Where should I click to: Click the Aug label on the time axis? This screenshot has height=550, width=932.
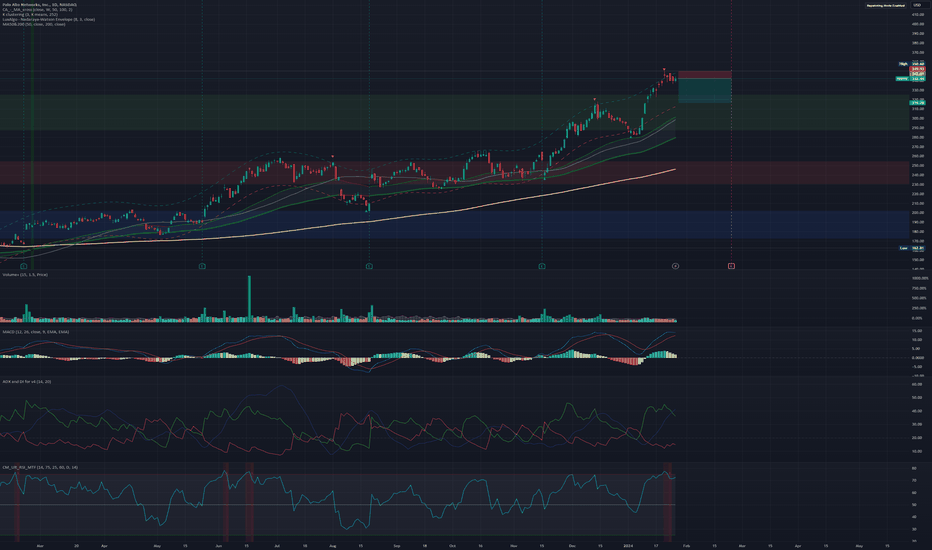tap(333, 545)
